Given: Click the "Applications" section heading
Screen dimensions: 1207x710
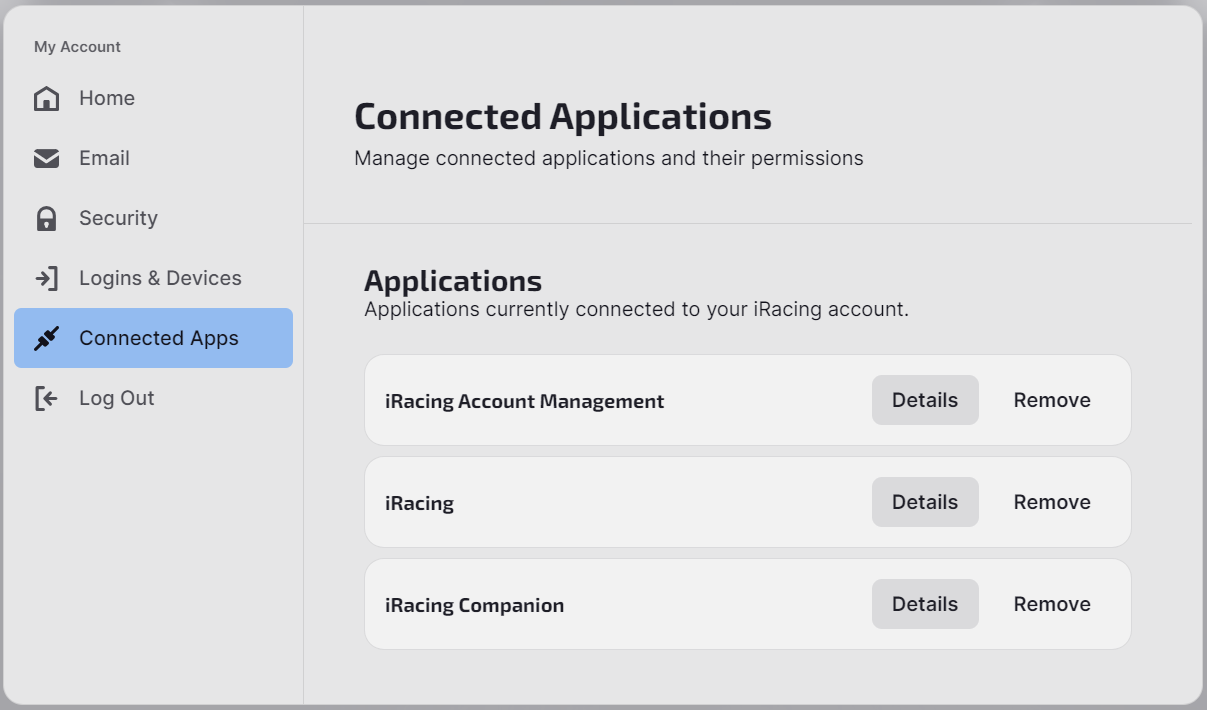Looking at the screenshot, I should pyautogui.click(x=453, y=280).
